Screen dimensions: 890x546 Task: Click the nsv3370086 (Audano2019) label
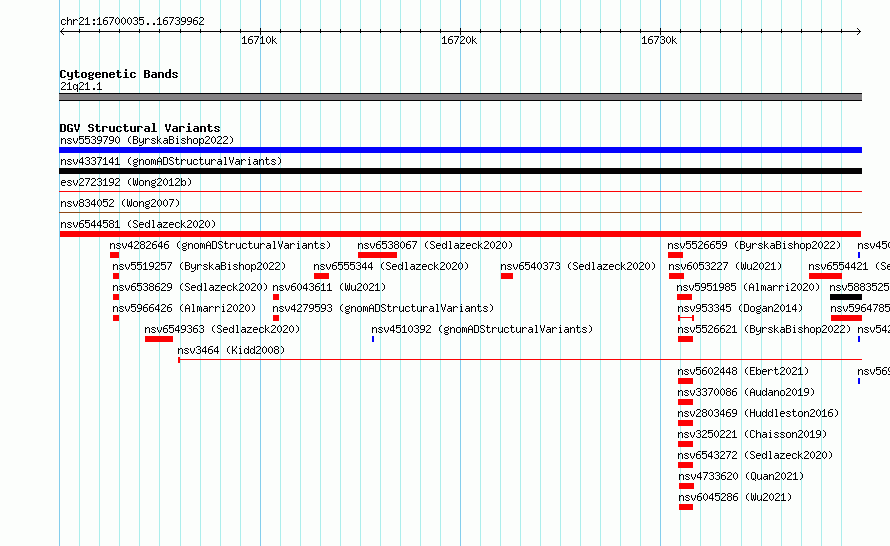pos(746,392)
